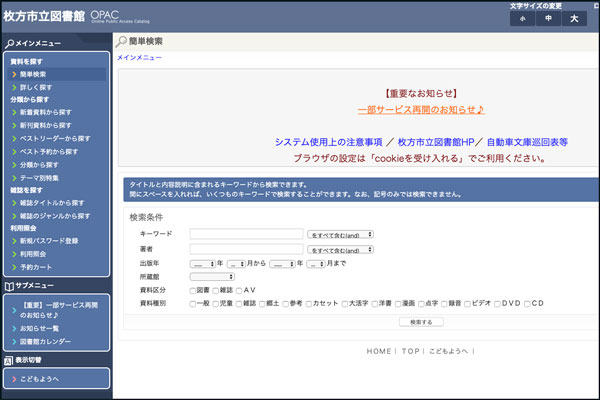Open 詳しく探す in the sidebar

40,87
